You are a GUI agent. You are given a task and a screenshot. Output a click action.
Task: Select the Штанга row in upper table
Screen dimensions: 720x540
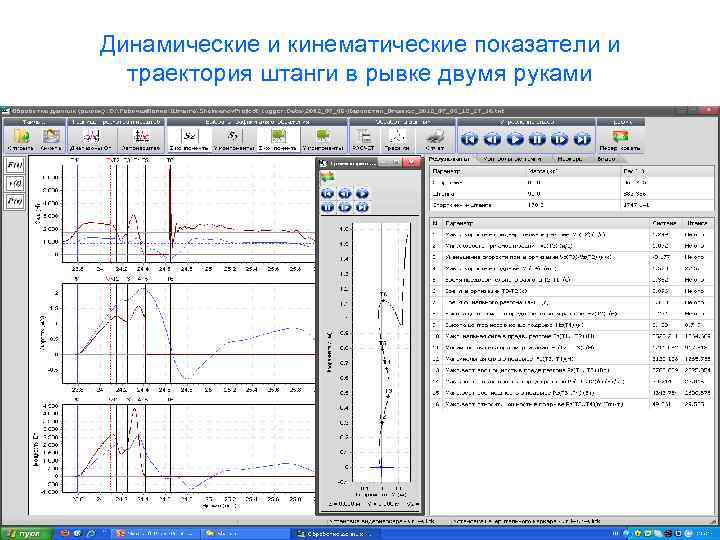572,194
